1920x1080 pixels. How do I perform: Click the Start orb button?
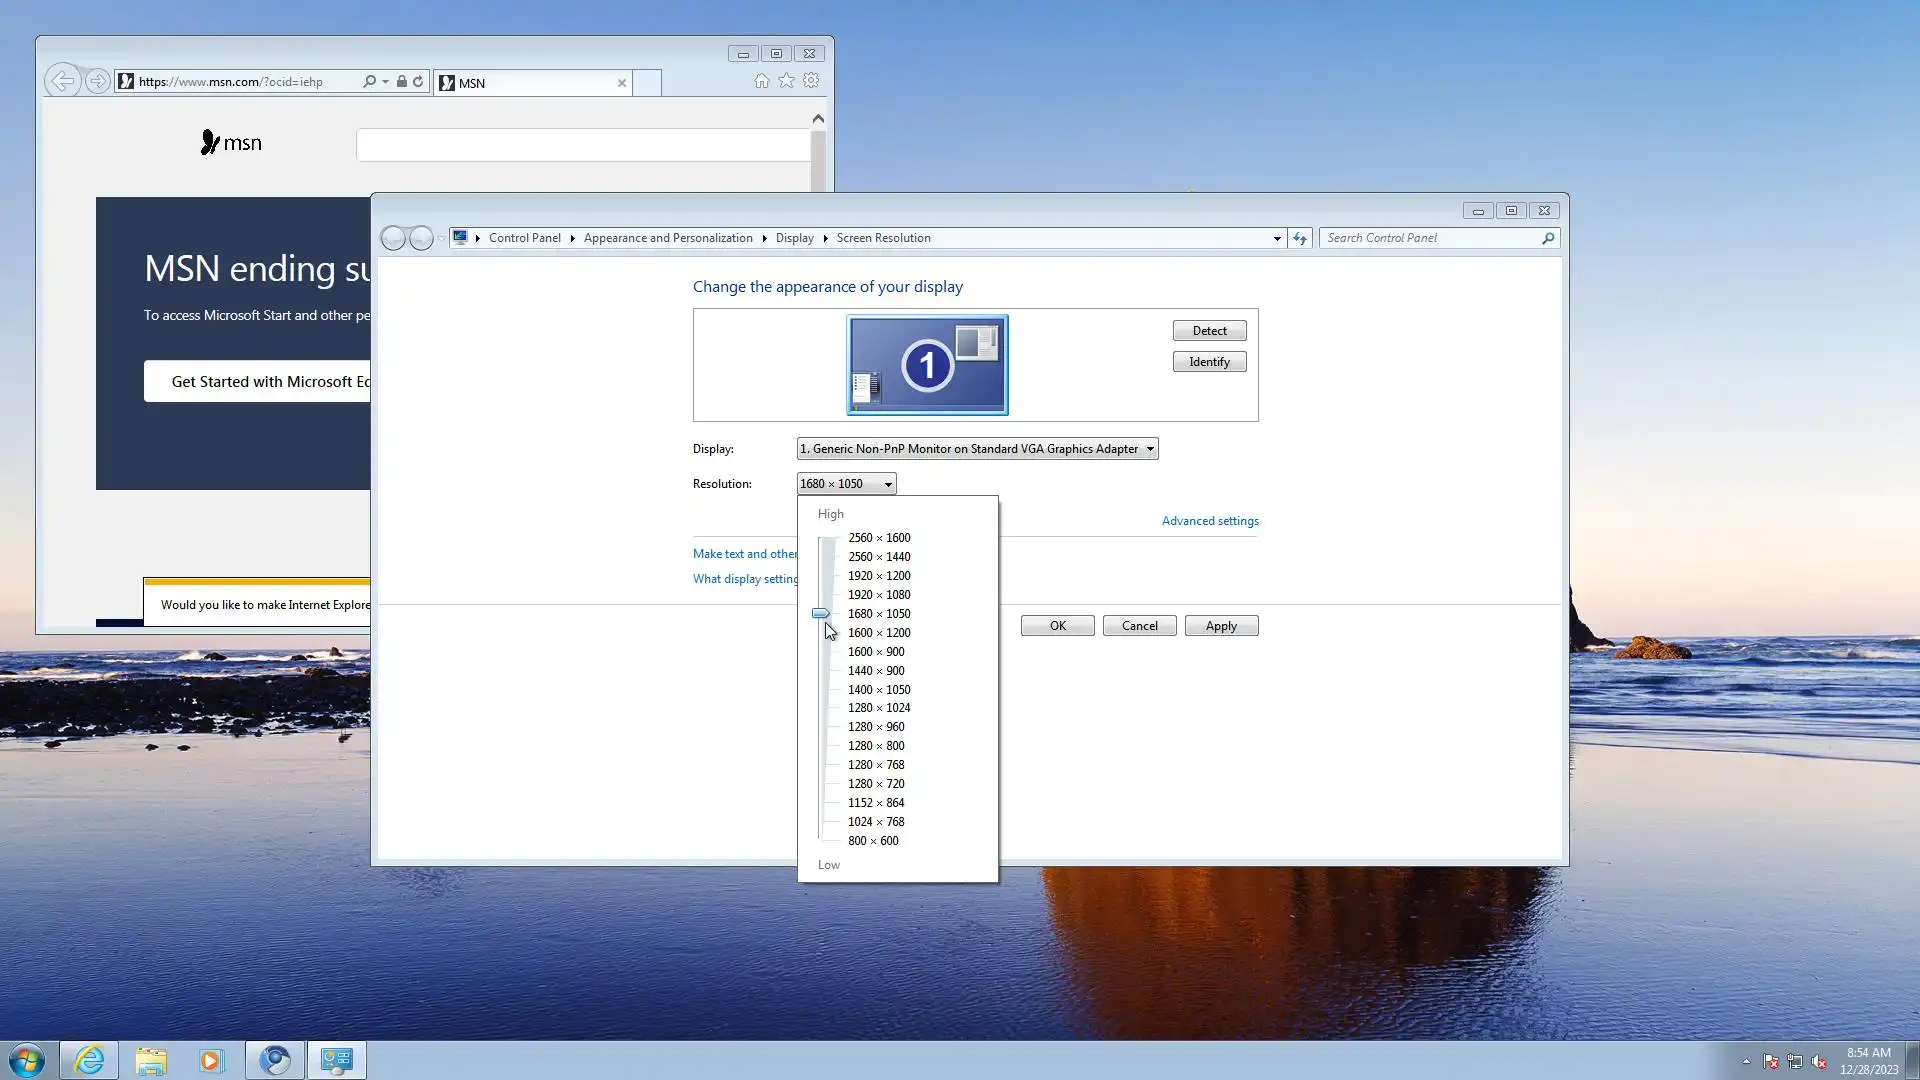[x=27, y=1060]
